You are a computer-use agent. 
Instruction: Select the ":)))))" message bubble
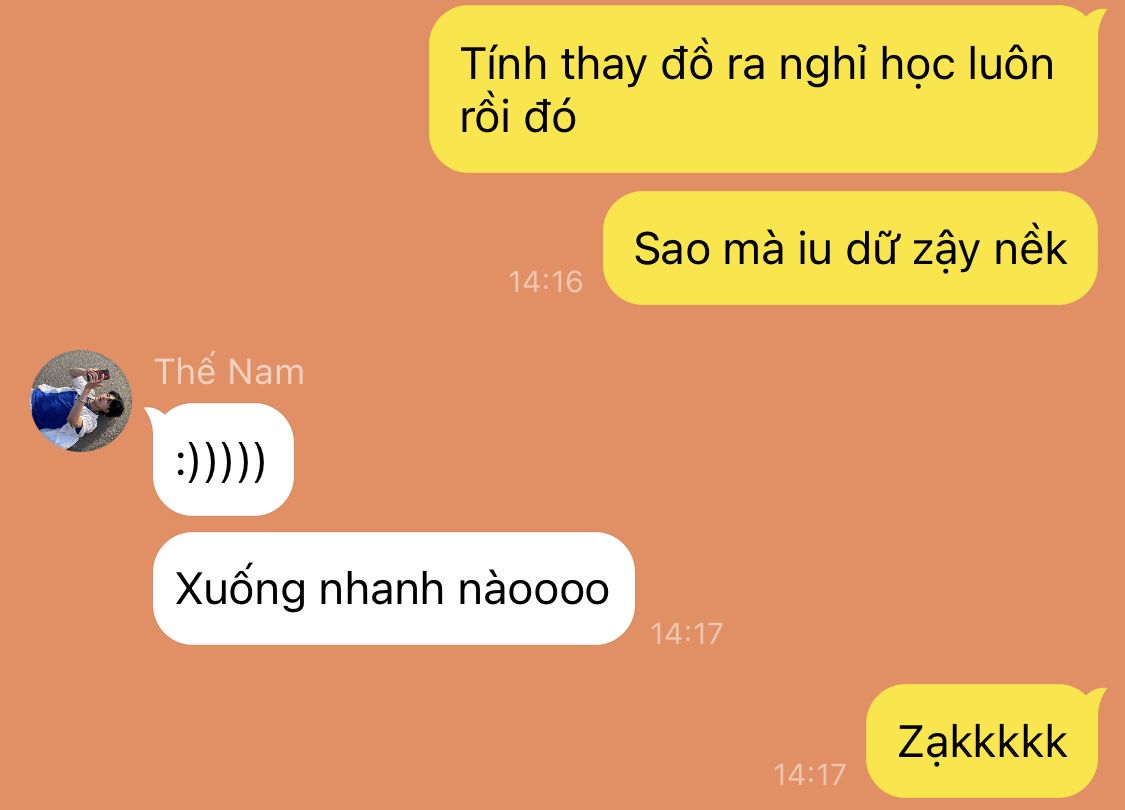click(223, 459)
